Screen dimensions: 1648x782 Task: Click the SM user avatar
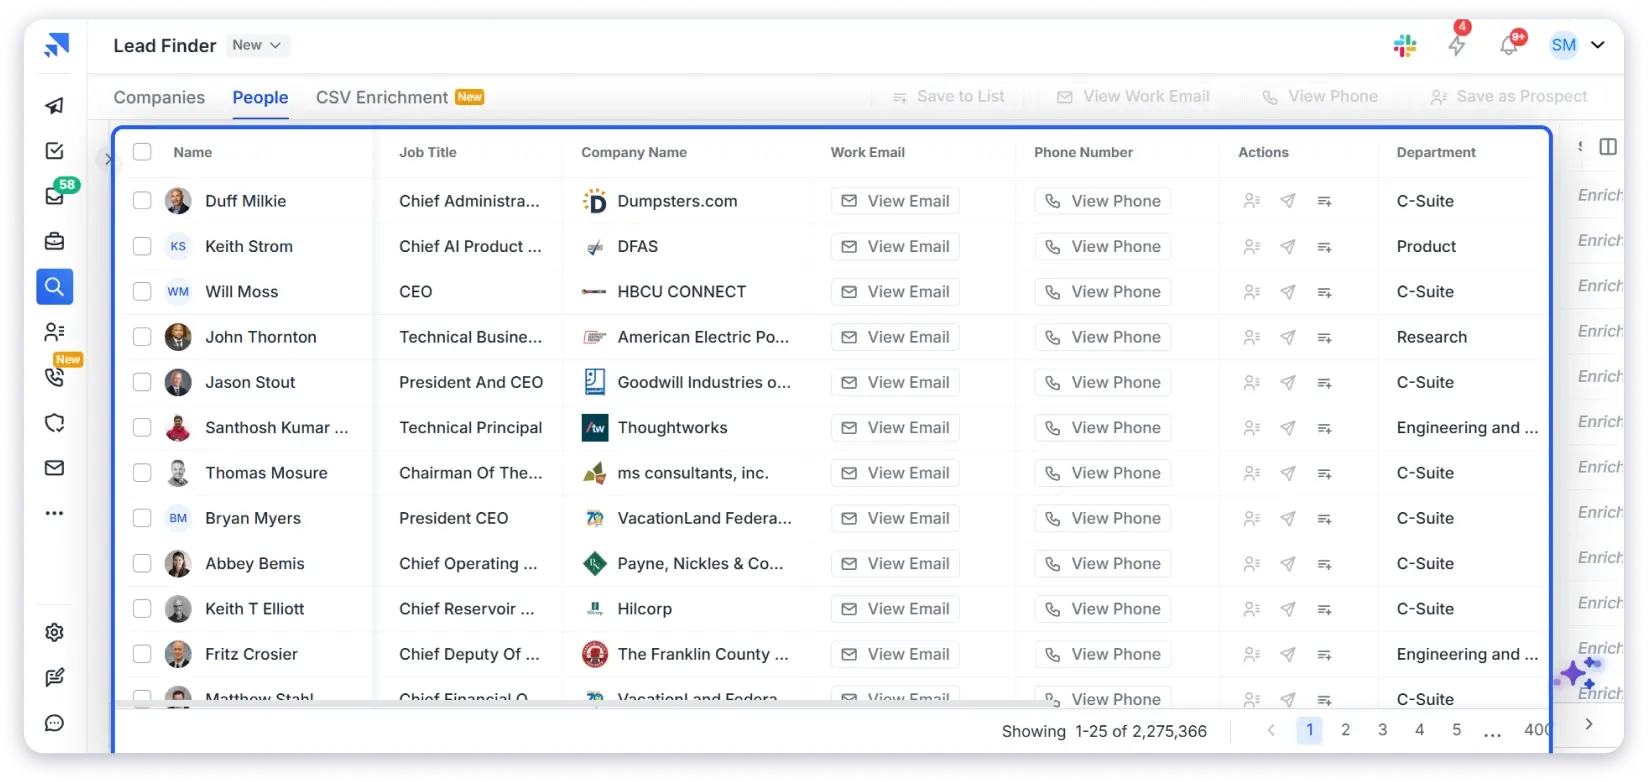pyautogui.click(x=1564, y=45)
